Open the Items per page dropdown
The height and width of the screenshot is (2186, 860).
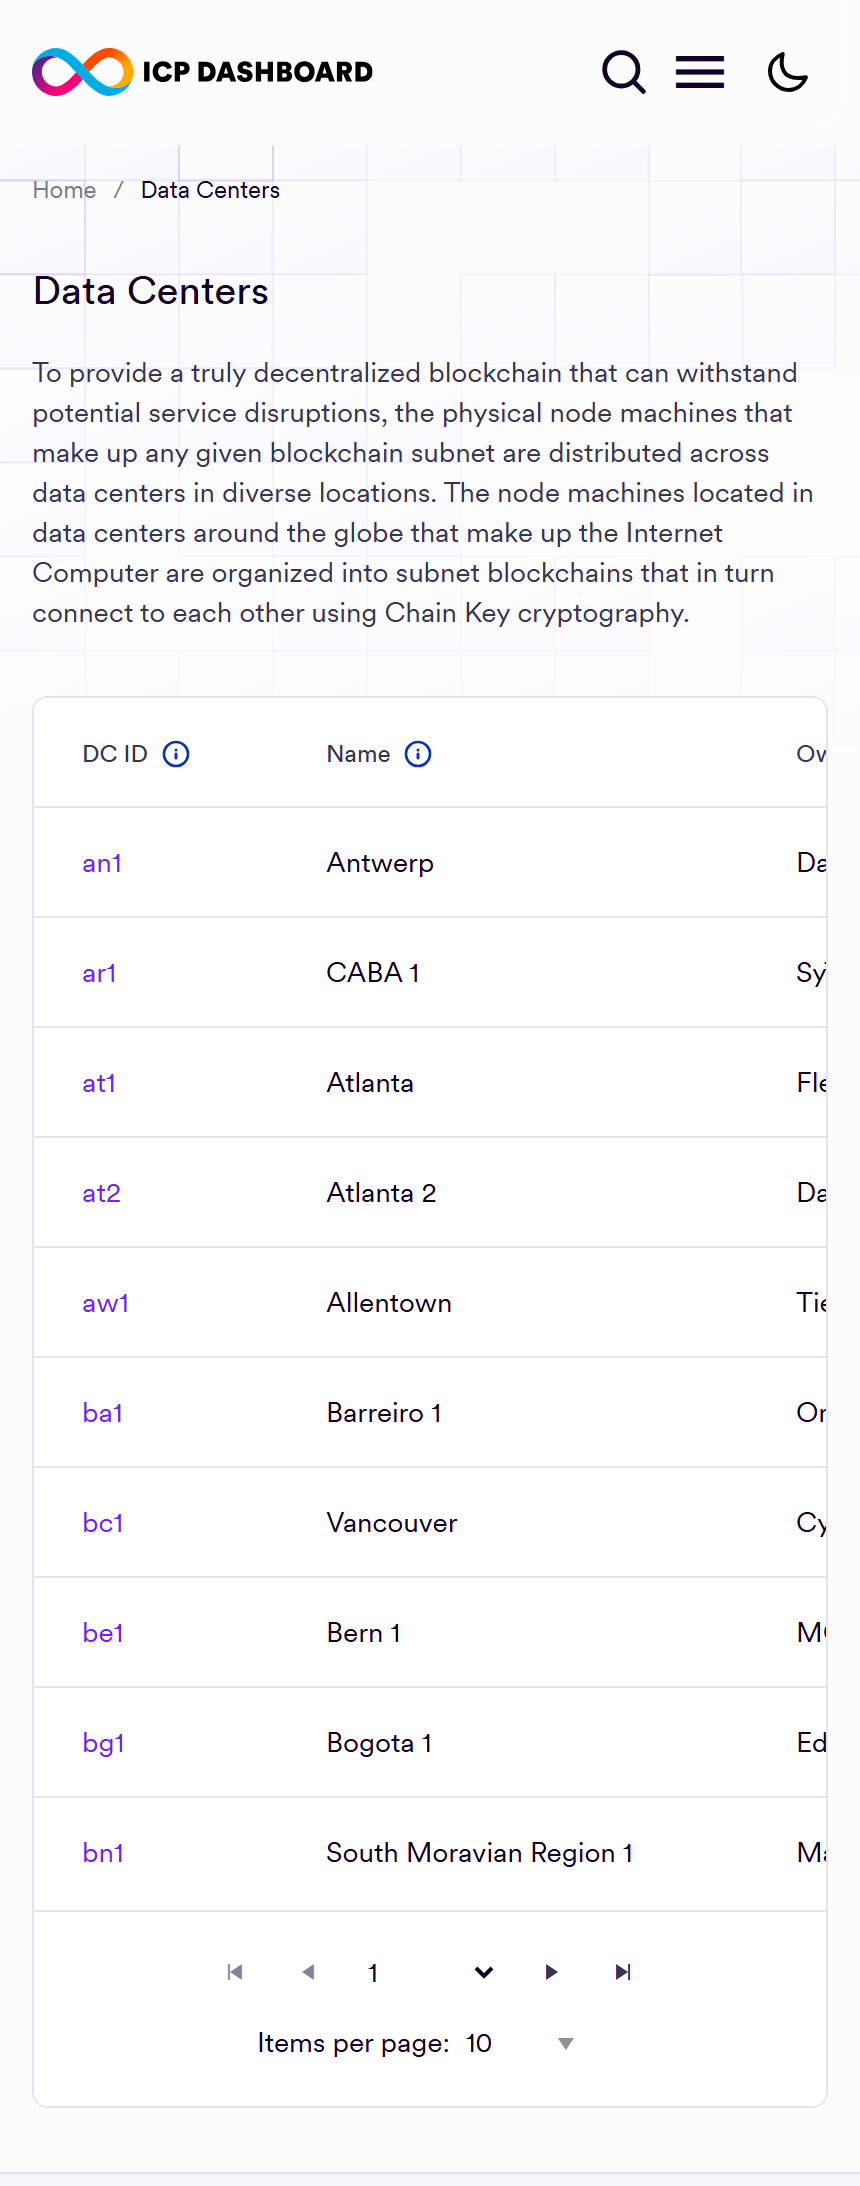520,2043
